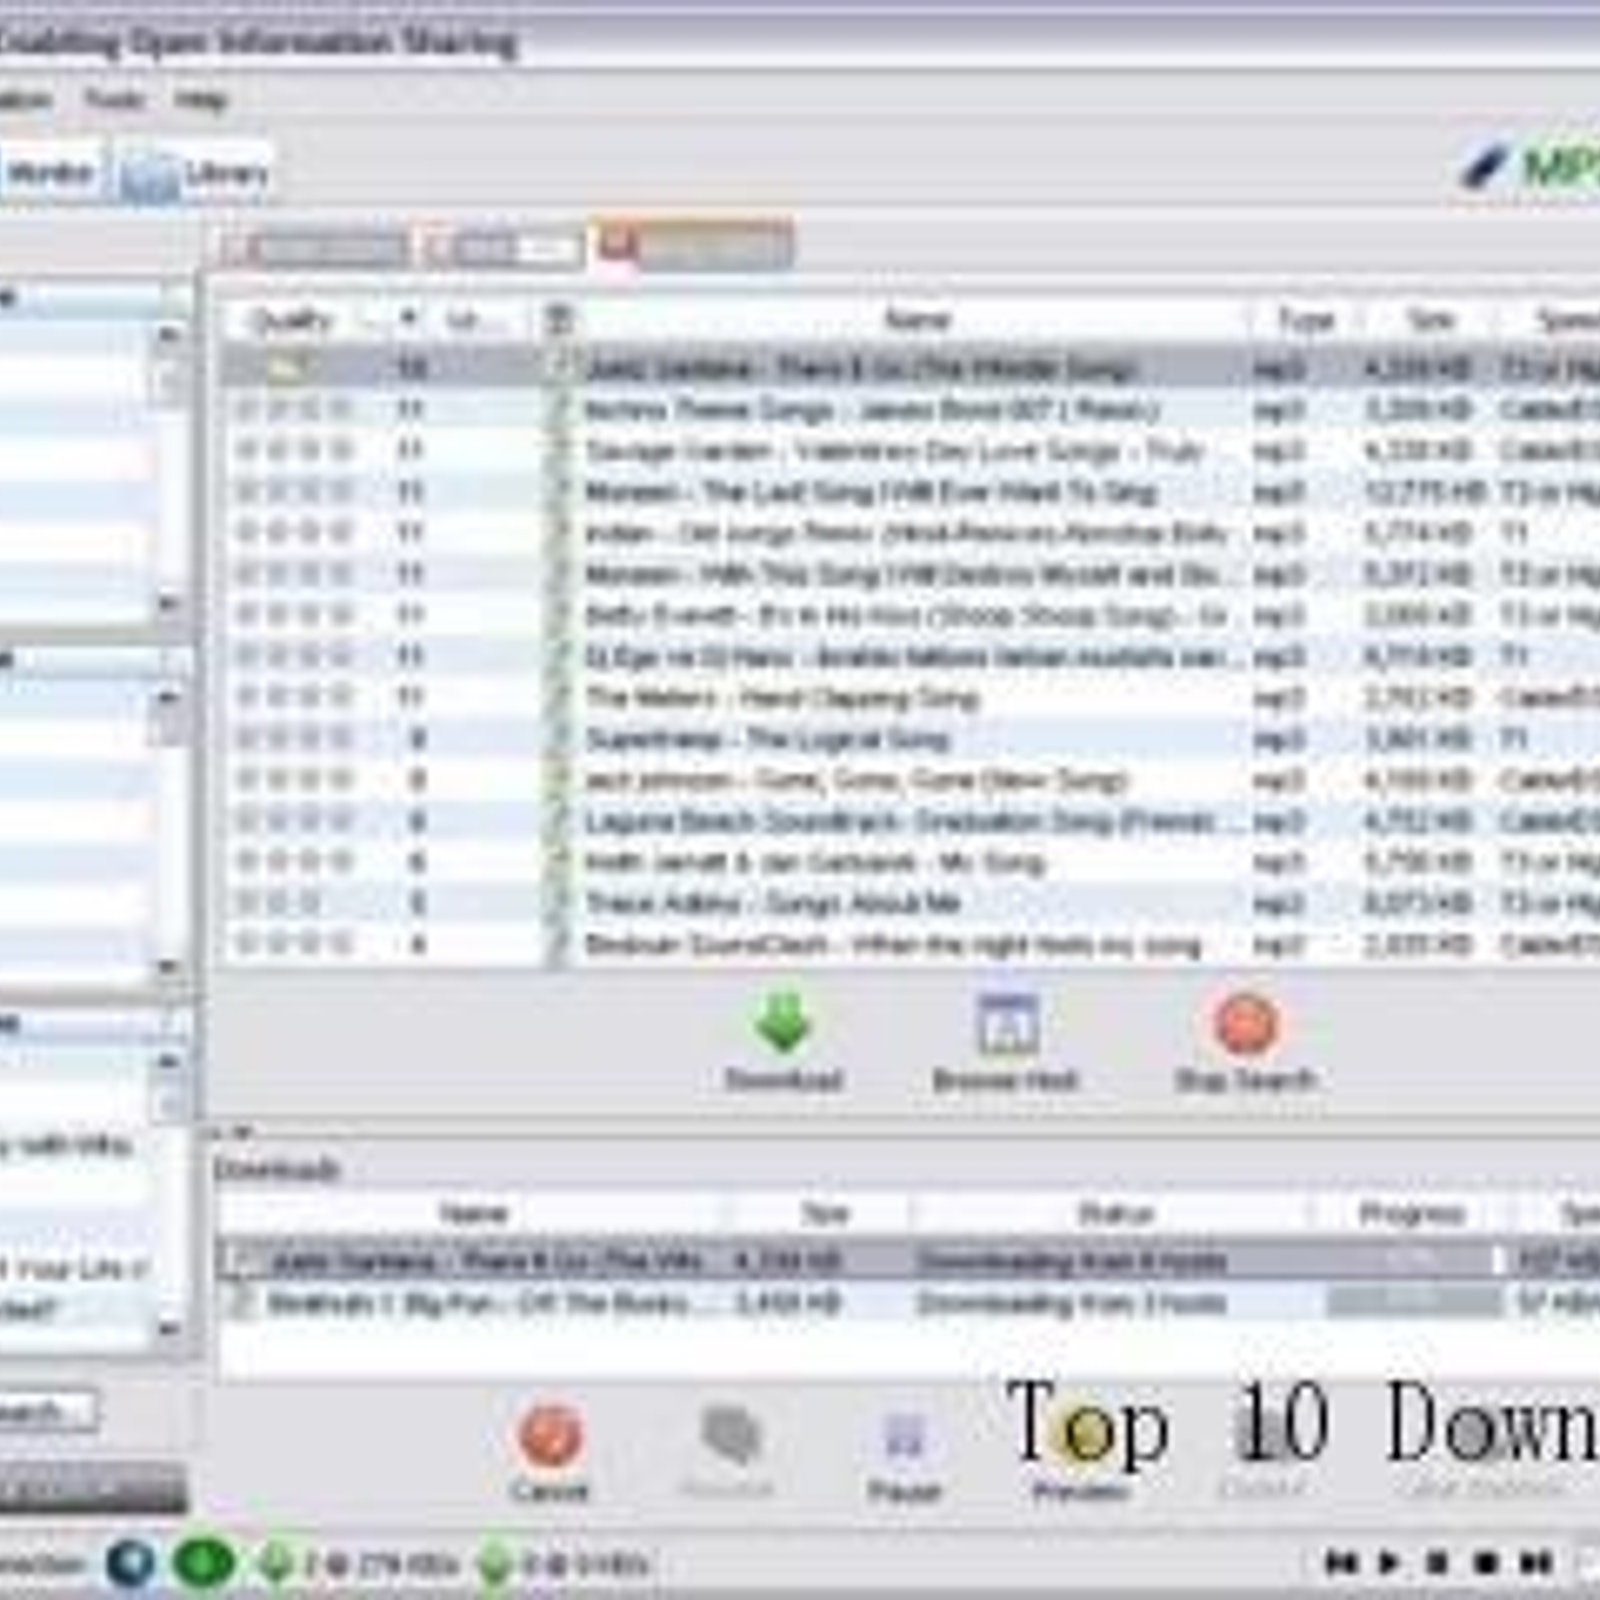Select Bedouin Soundclash result row
Screen dimensions: 1600x1600
[x=908, y=944]
